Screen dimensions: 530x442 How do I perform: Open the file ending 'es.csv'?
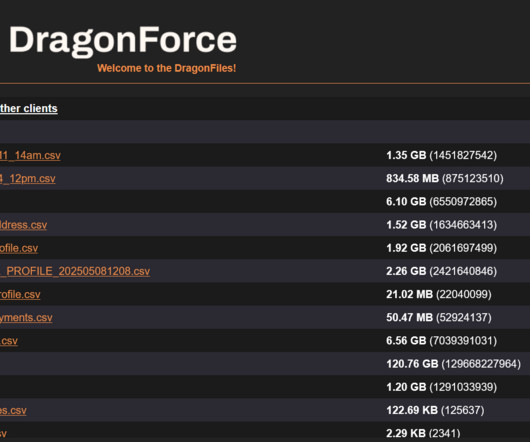click(13, 410)
